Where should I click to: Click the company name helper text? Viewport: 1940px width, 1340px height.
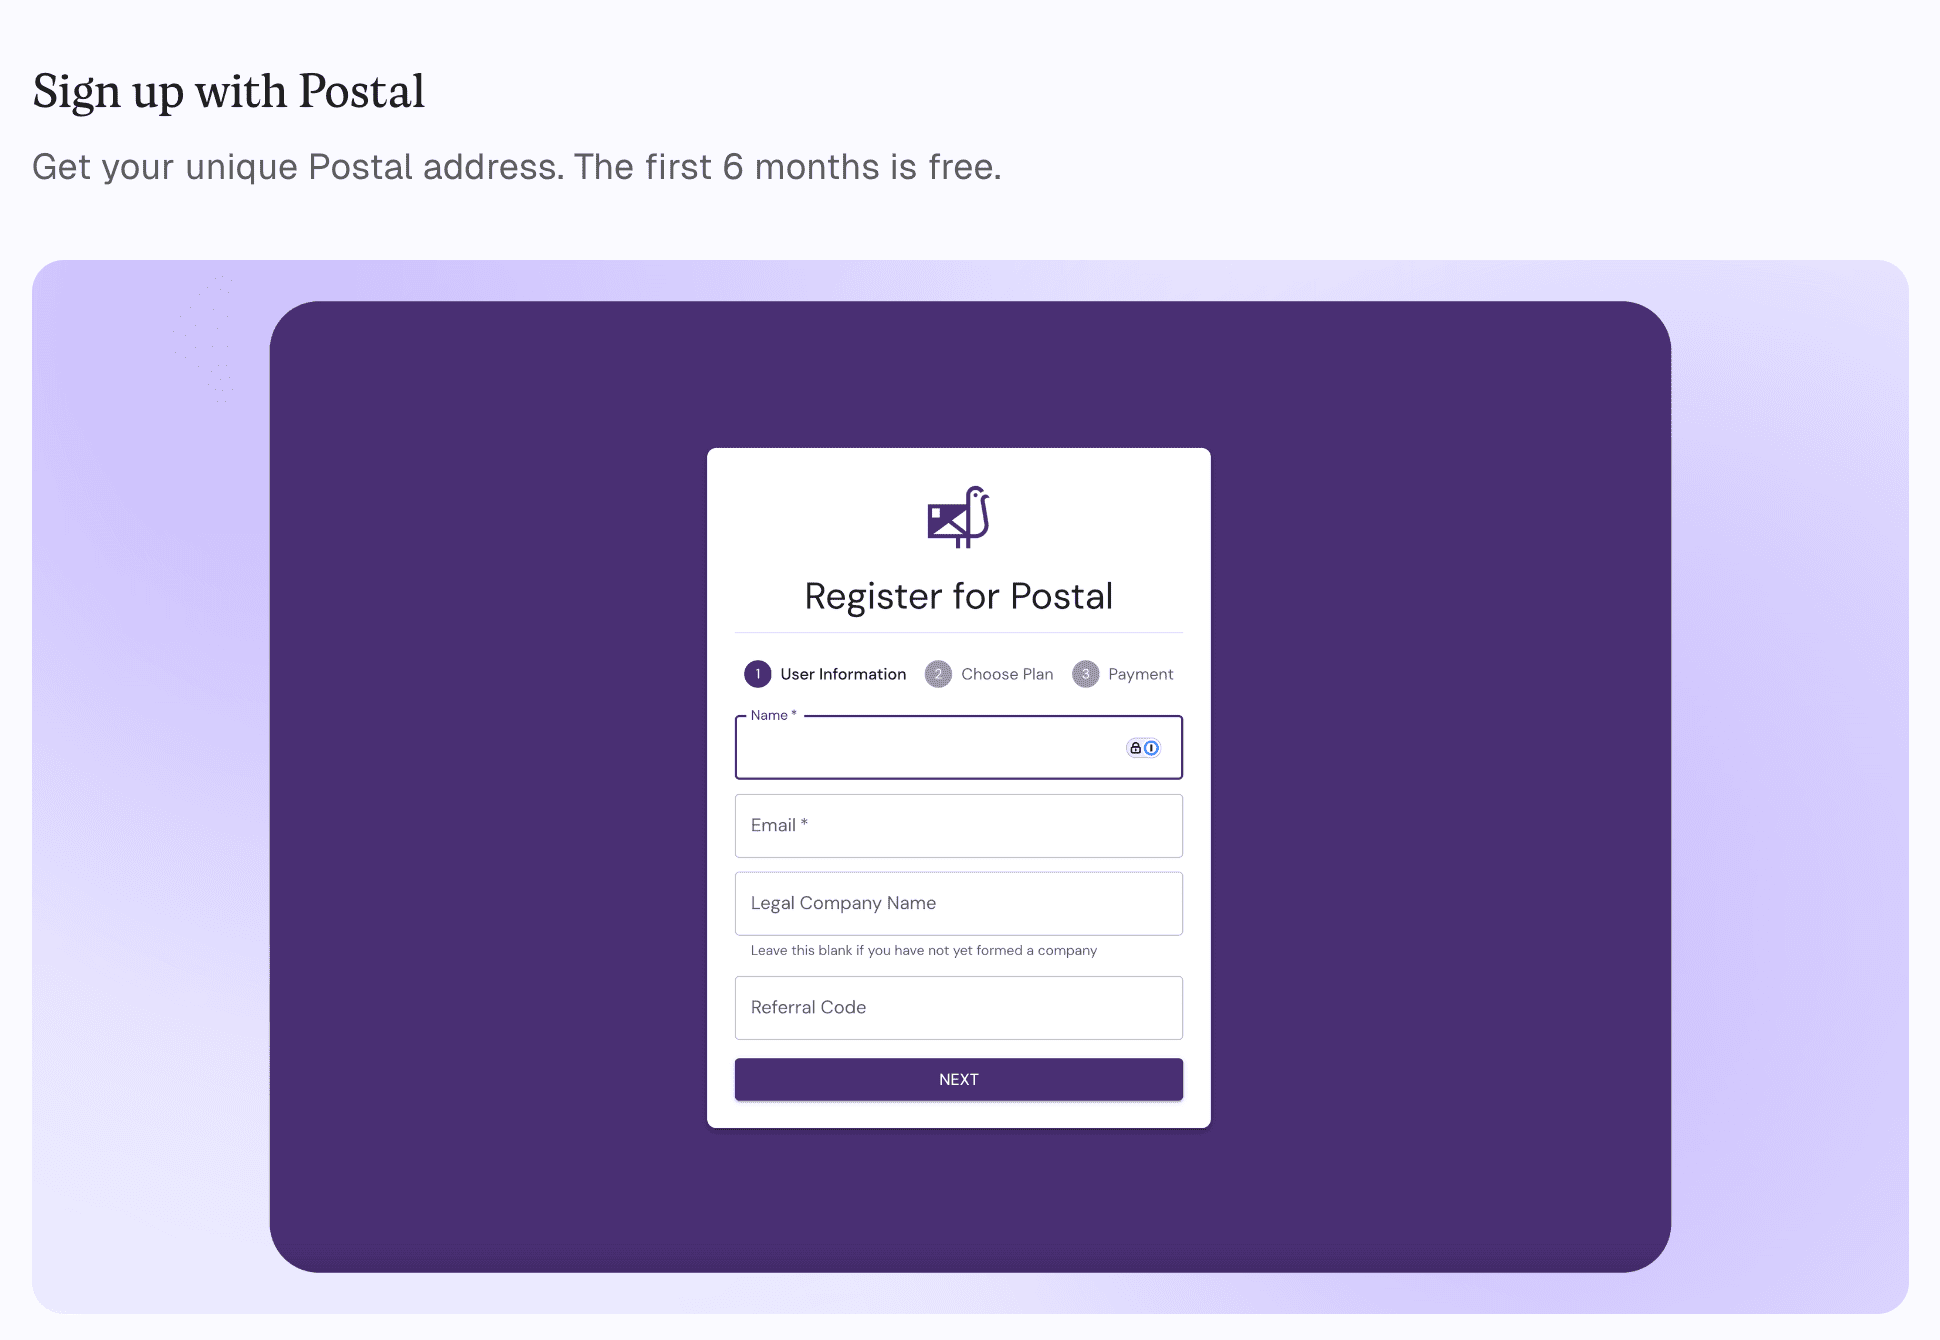pyautogui.click(x=923, y=950)
